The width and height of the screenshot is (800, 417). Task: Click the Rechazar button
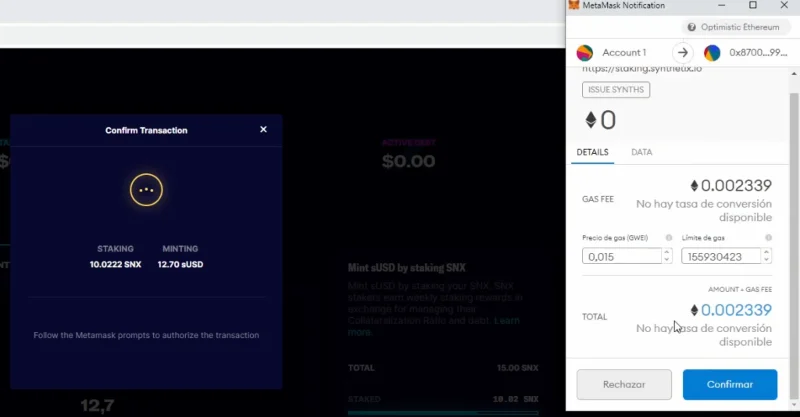(624, 384)
